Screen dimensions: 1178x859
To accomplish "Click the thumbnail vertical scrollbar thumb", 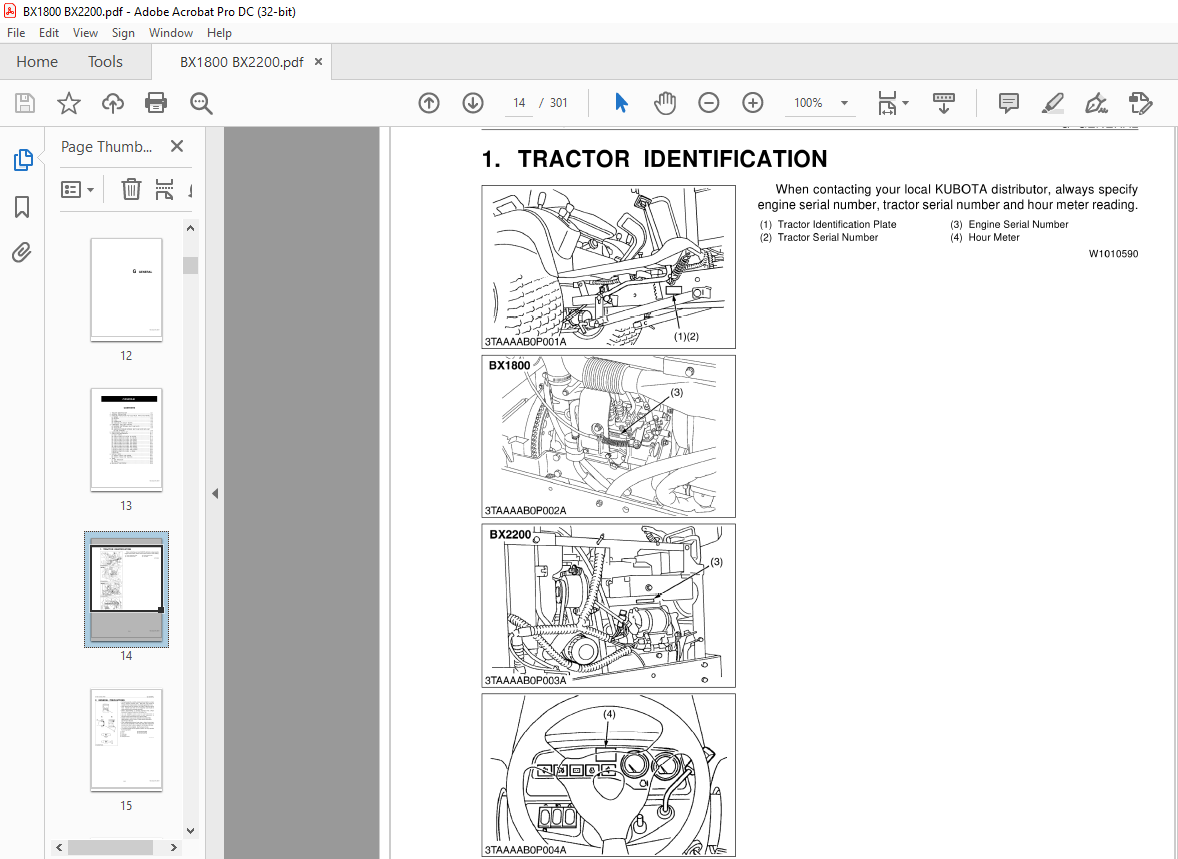I will coord(191,265).
